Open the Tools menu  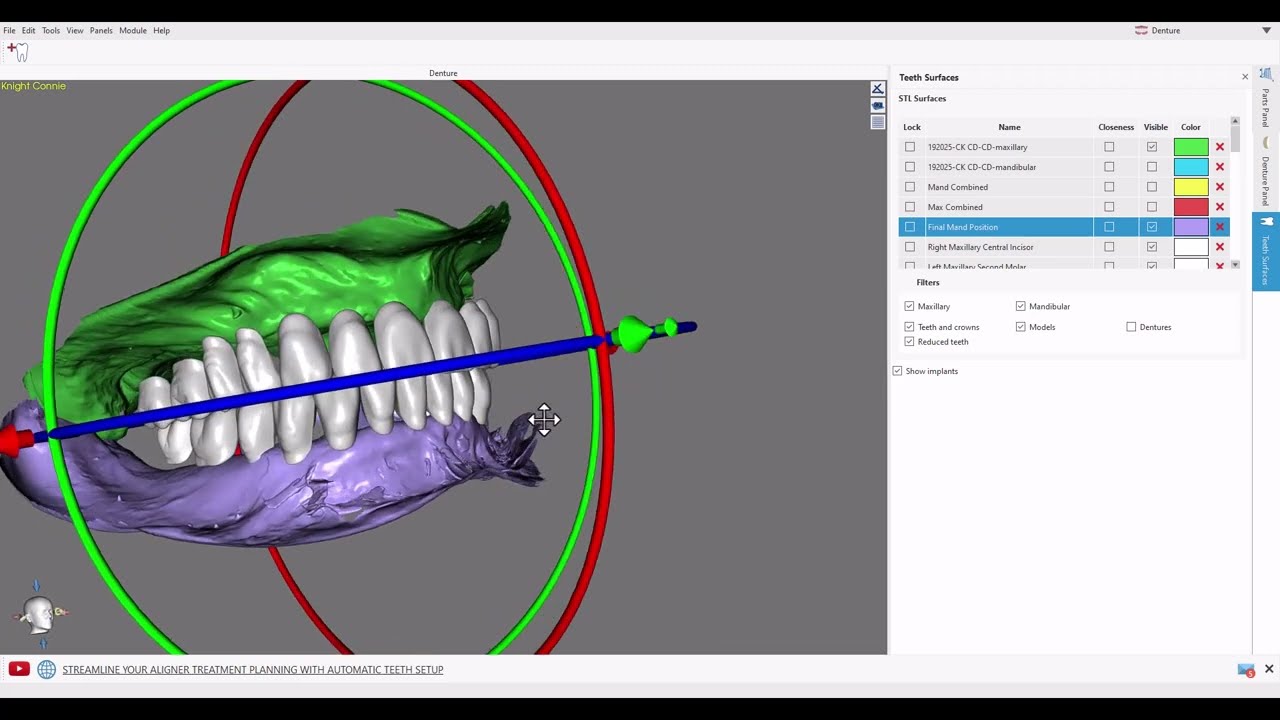click(x=51, y=30)
